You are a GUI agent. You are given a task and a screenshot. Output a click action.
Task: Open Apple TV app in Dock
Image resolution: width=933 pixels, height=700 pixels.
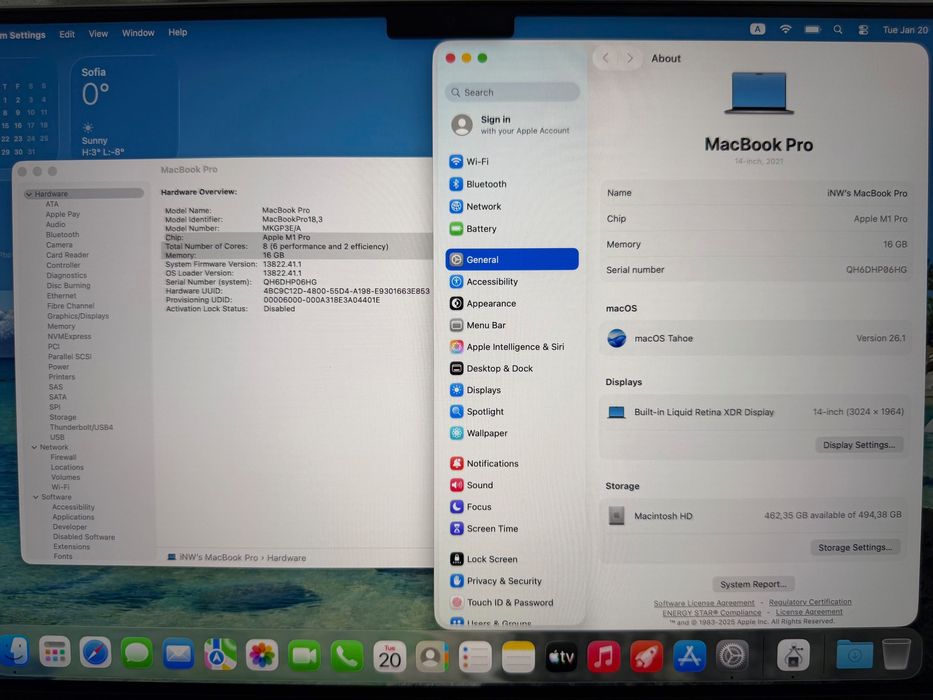click(x=561, y=657)
